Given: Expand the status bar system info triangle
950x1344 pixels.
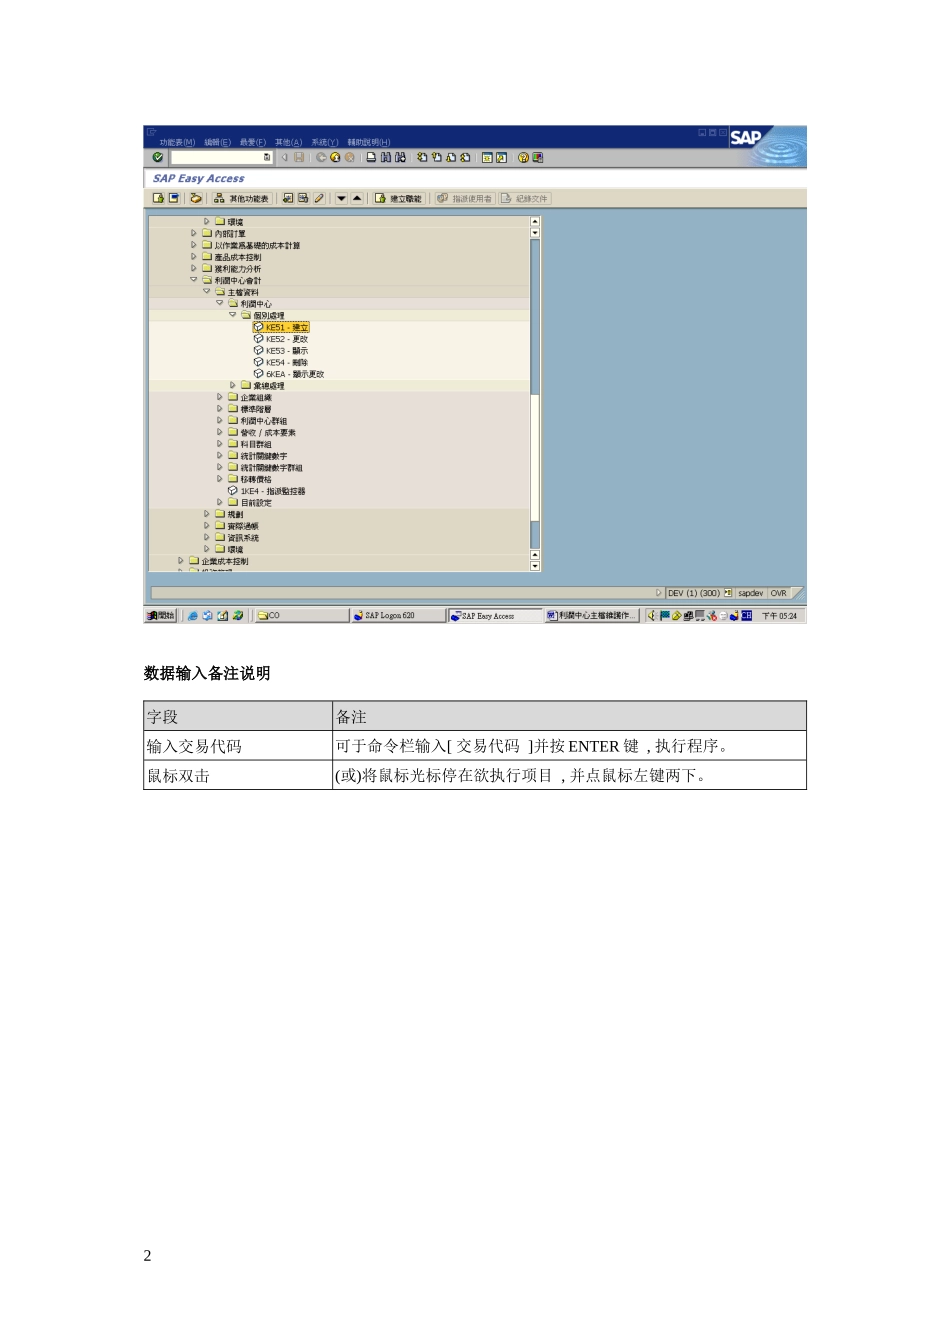Looking at the screenshot, I should [x=658, y=593].
